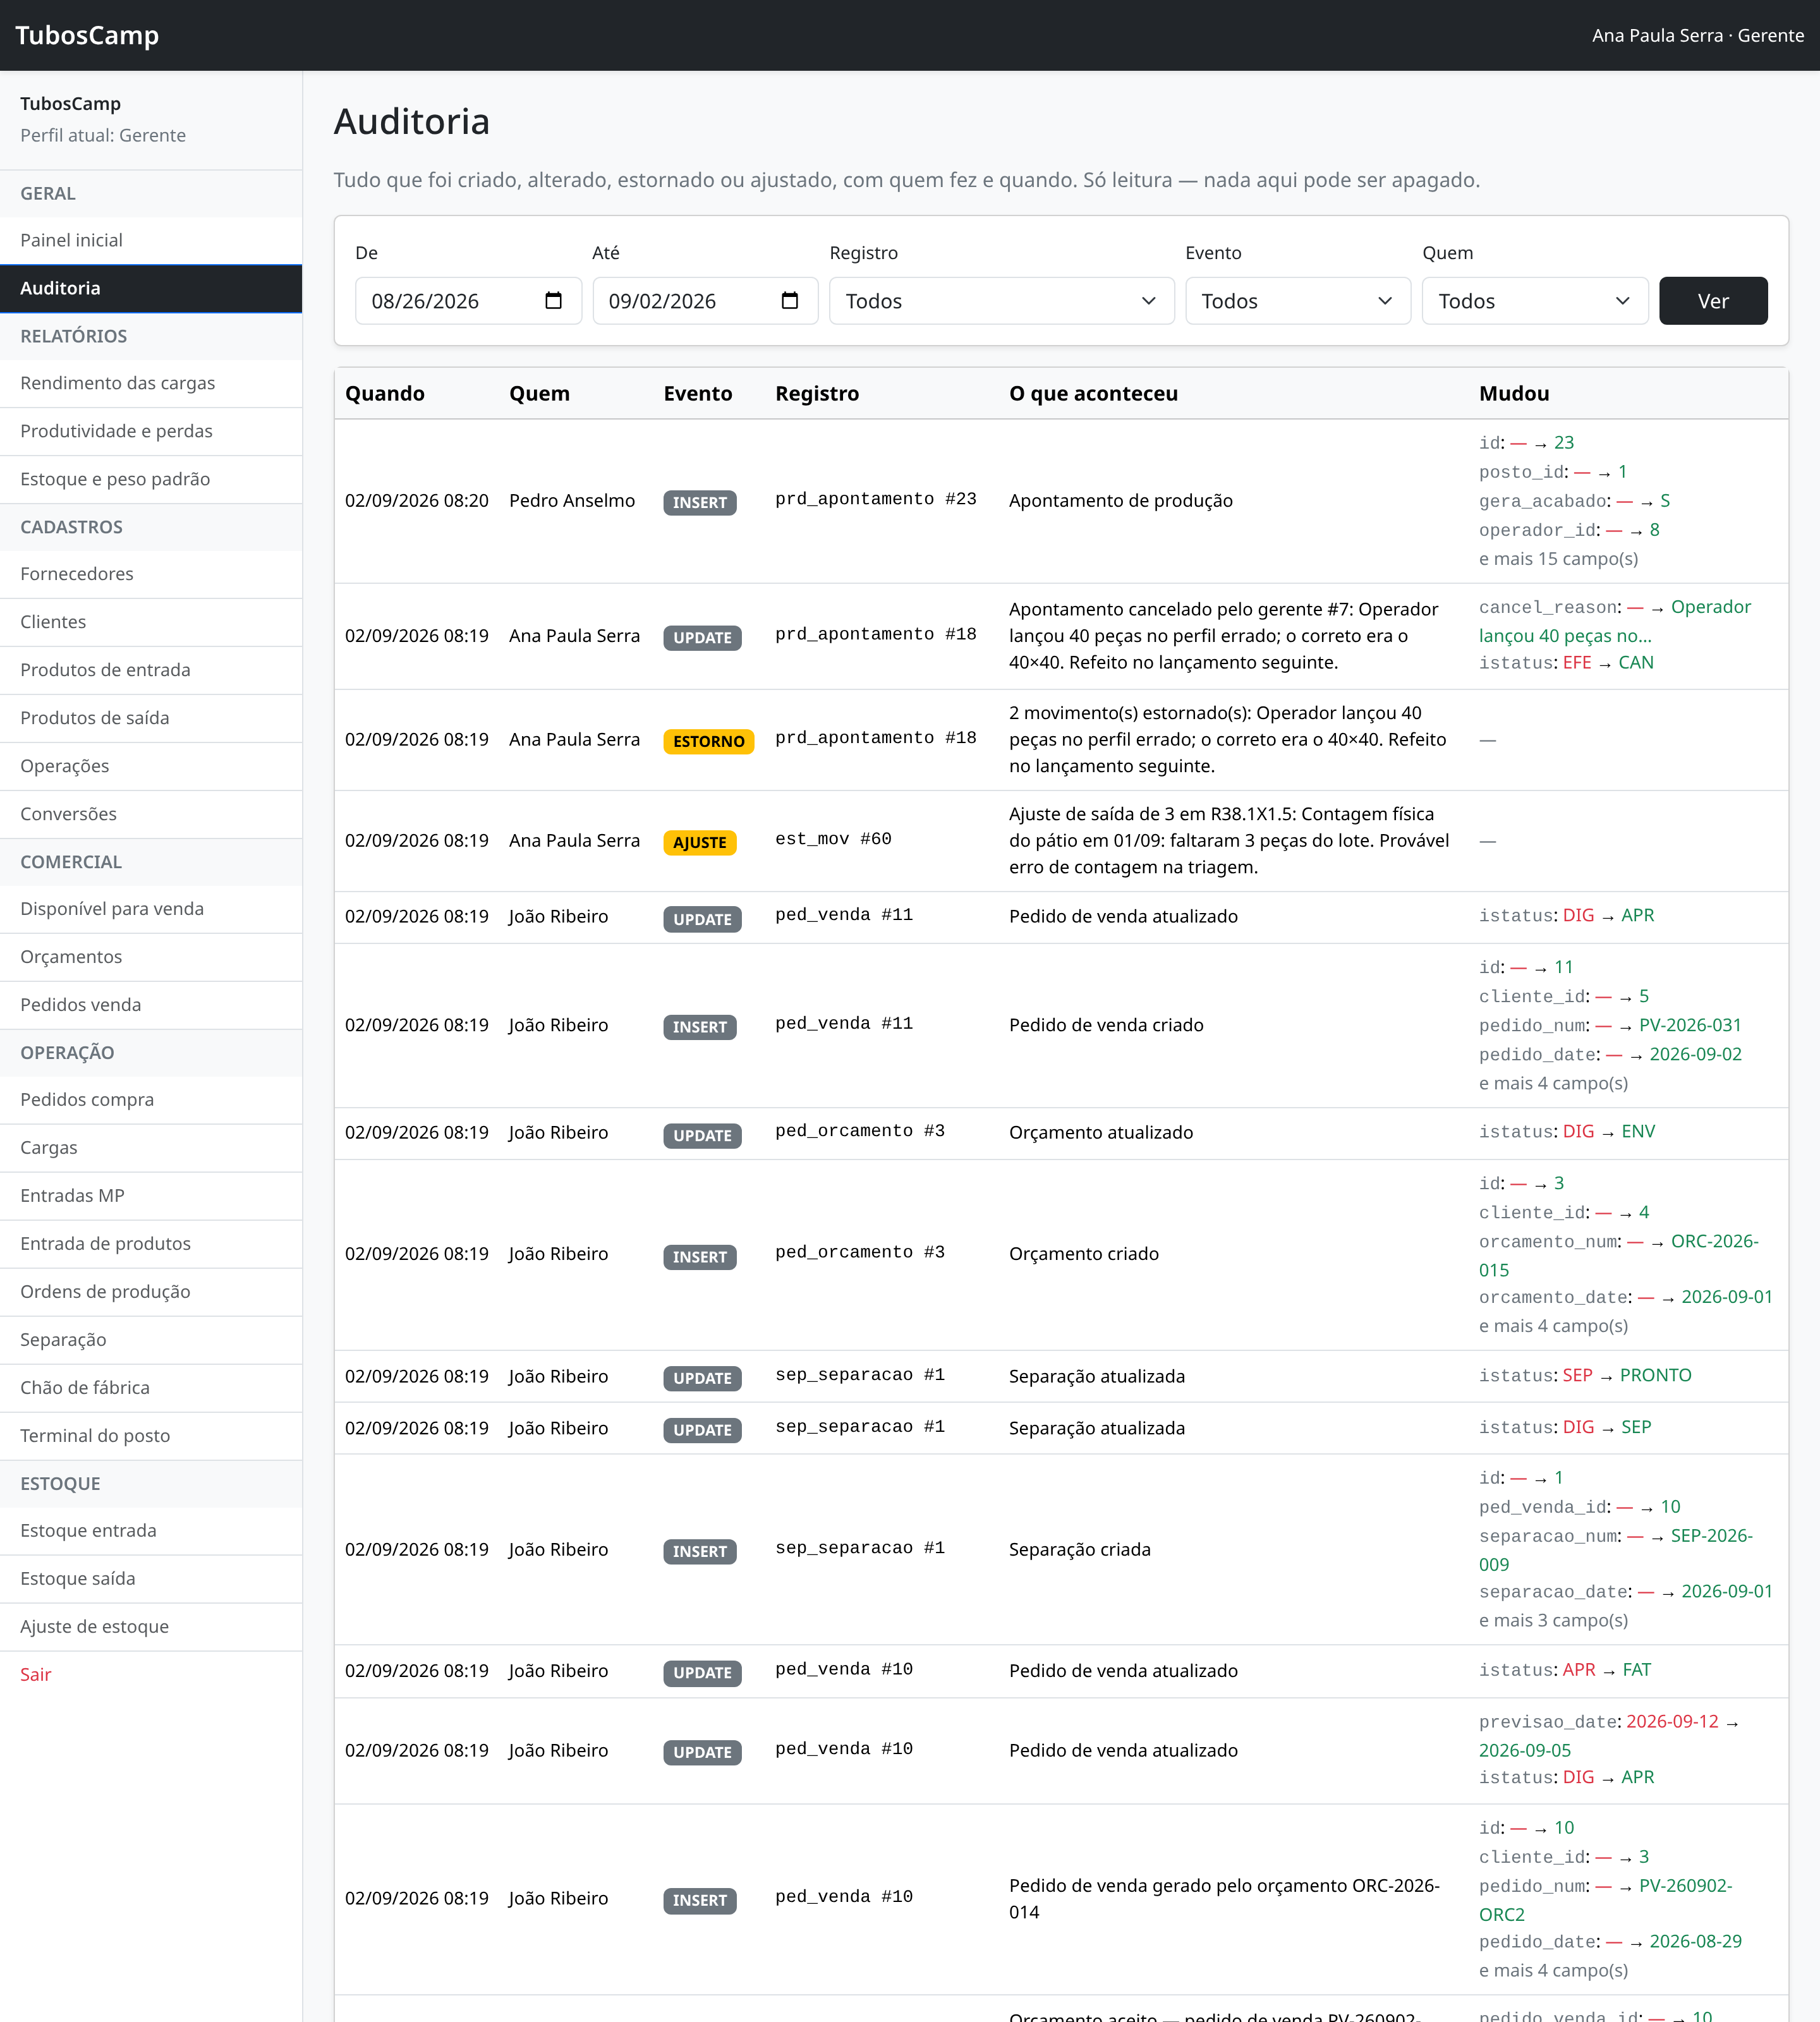Open Fornecedores page
This screenshot has width=1820, height=2022.
coord(151,574)
